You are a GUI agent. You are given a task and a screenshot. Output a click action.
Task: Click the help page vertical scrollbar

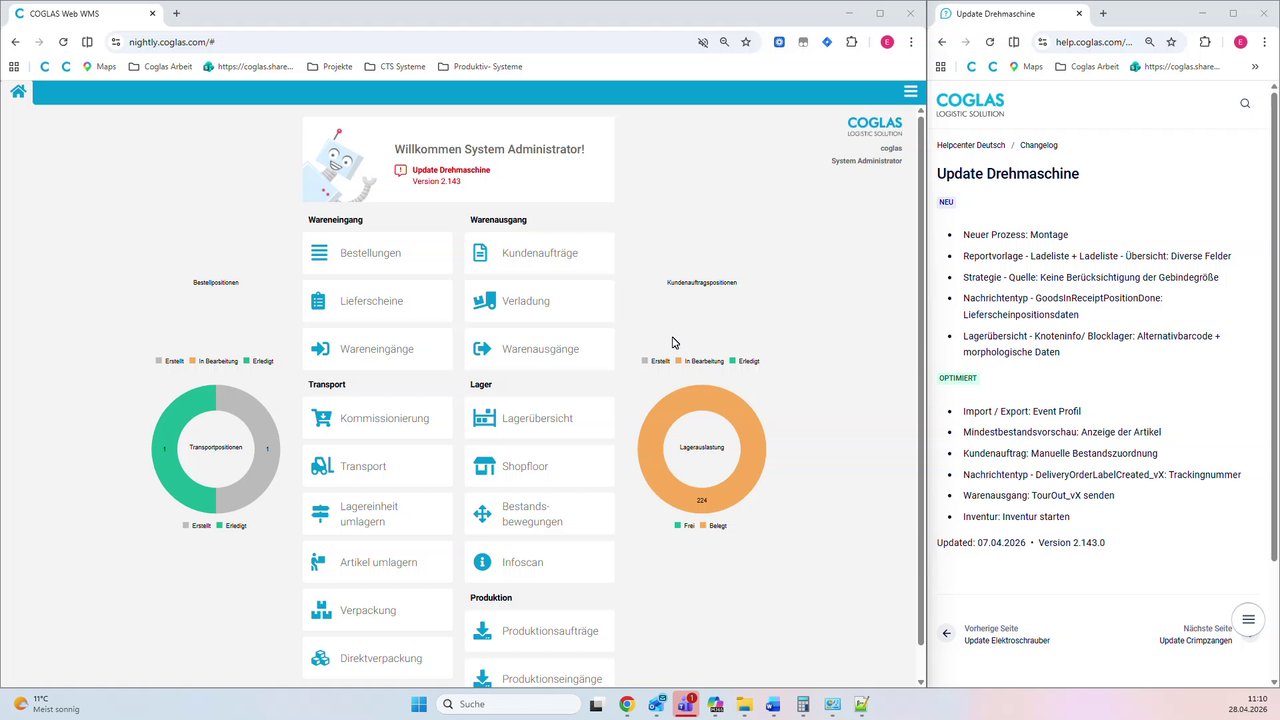pos(1274,325)
